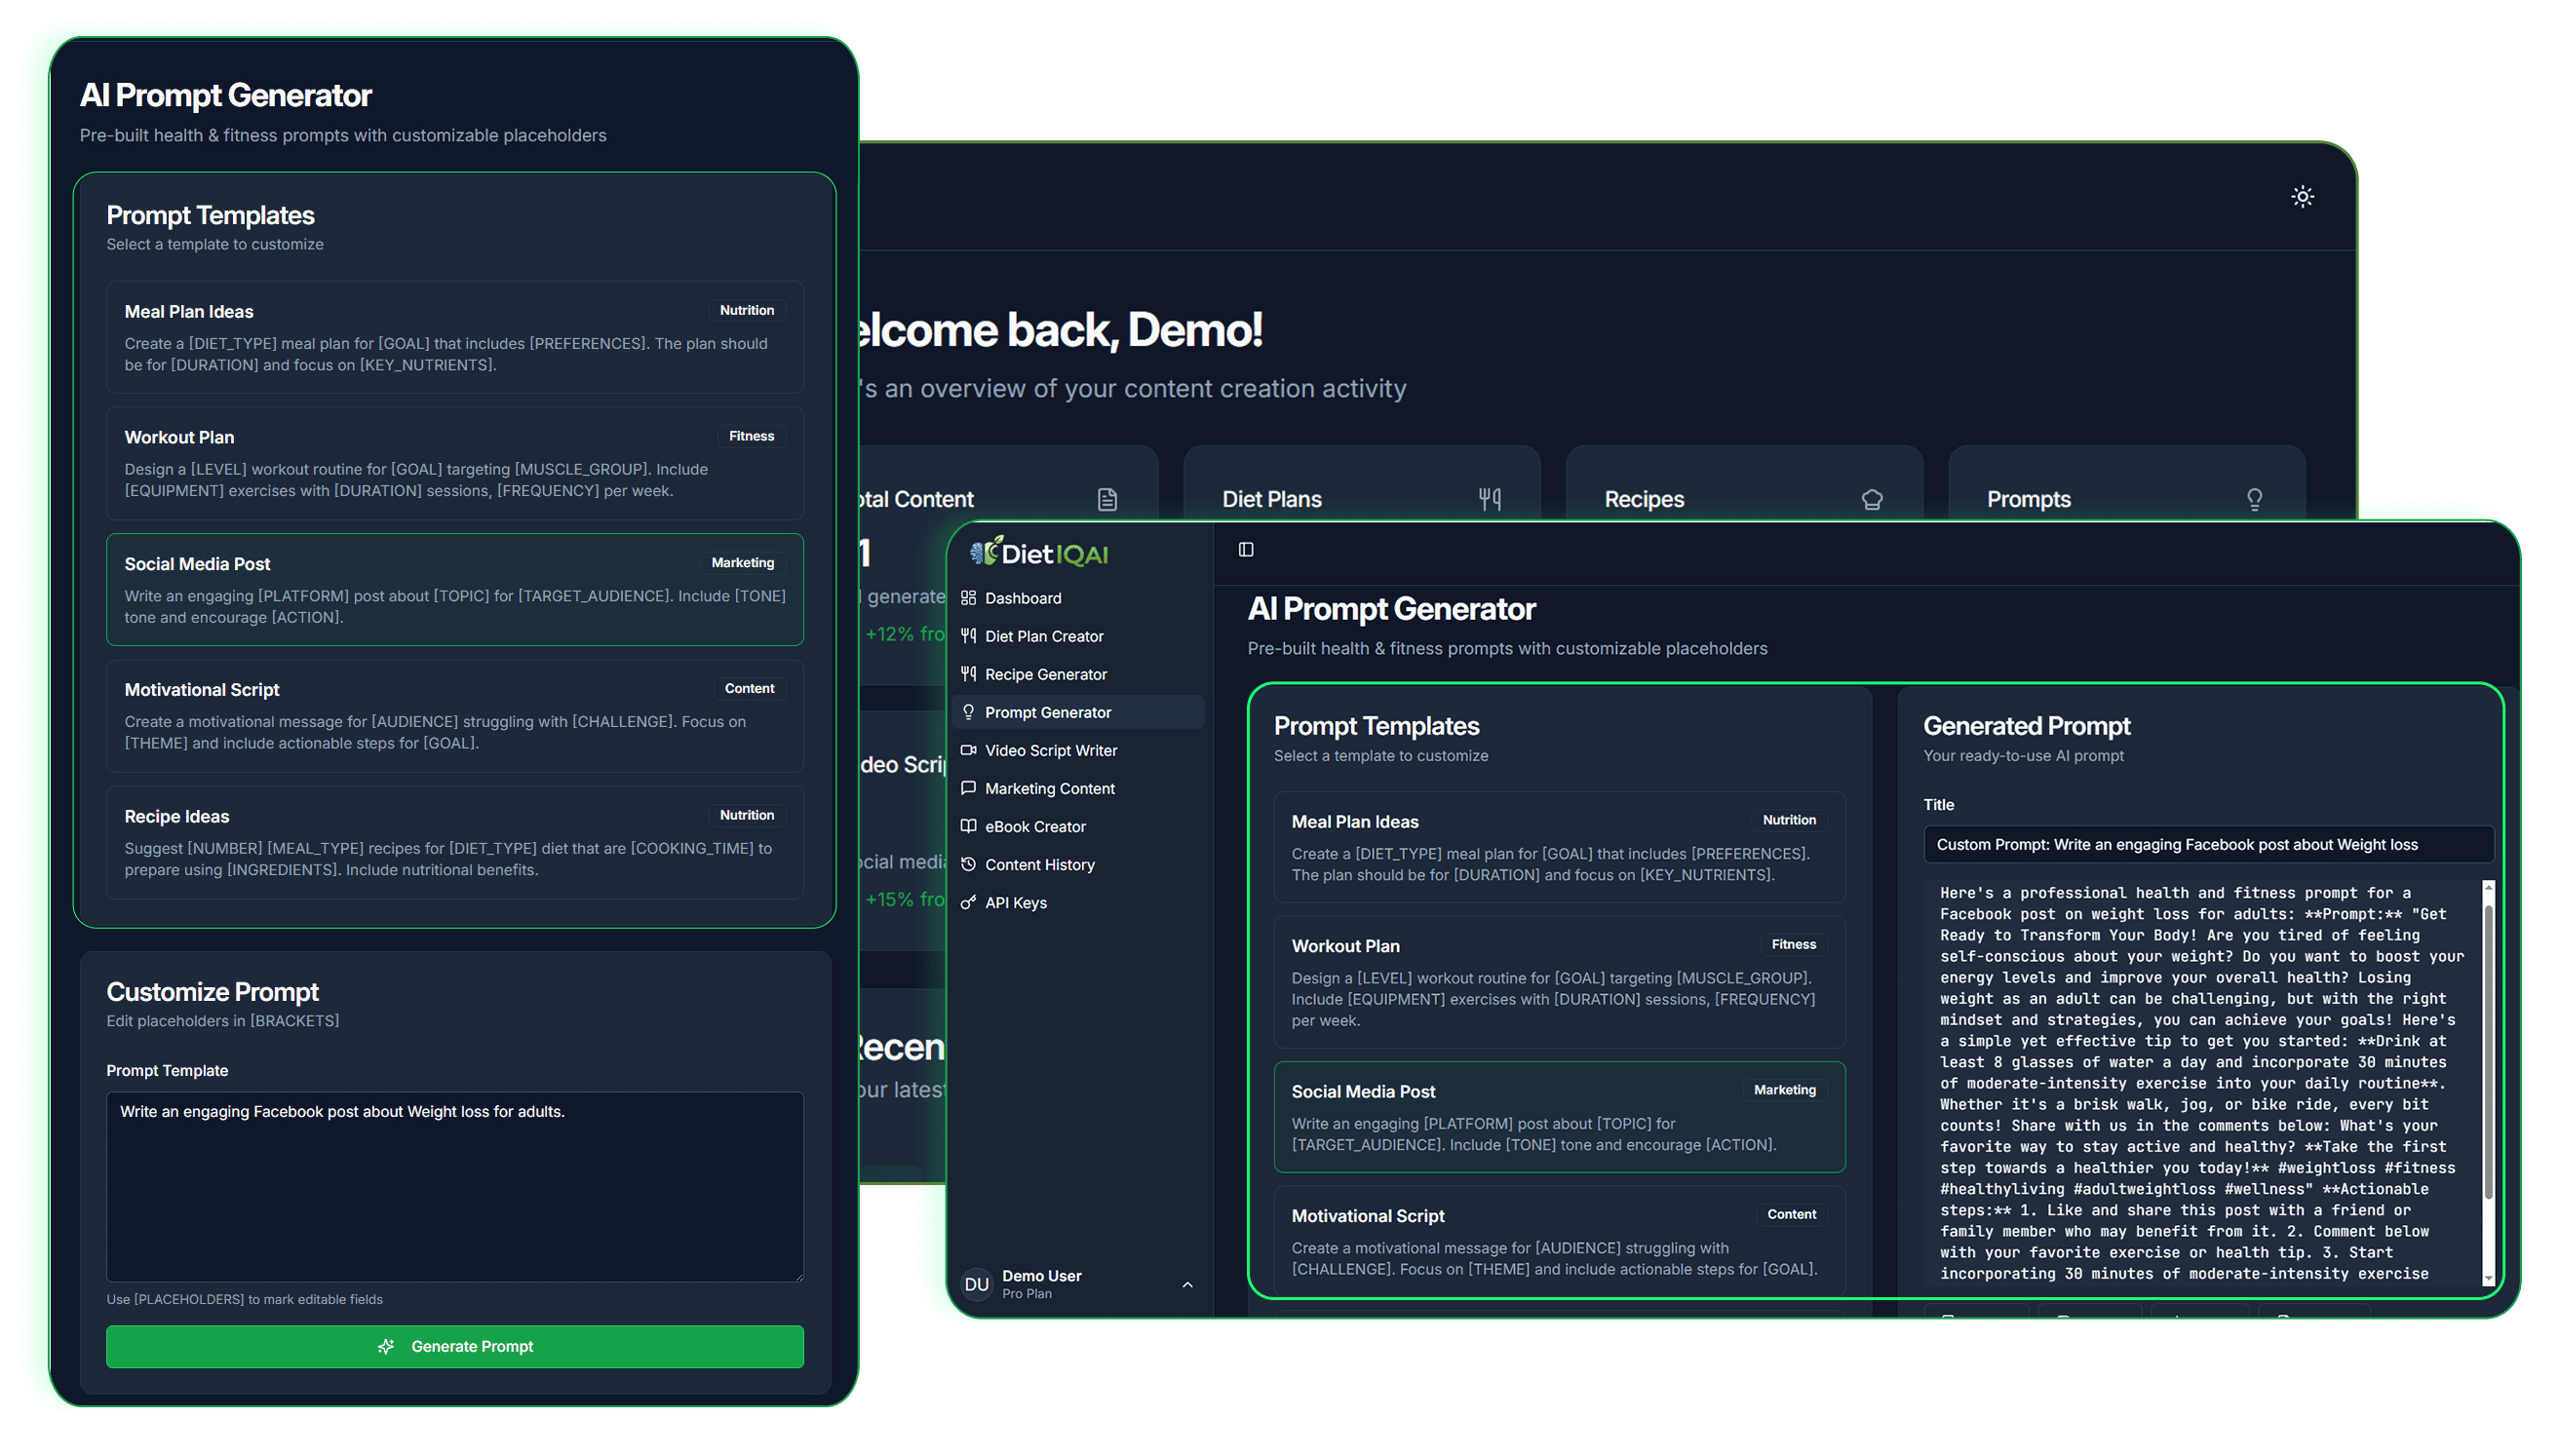Click the eBook Creator book icon
Image resolution: width=2560 pixels, height=1456 pixels.
[x=969, y=826]
